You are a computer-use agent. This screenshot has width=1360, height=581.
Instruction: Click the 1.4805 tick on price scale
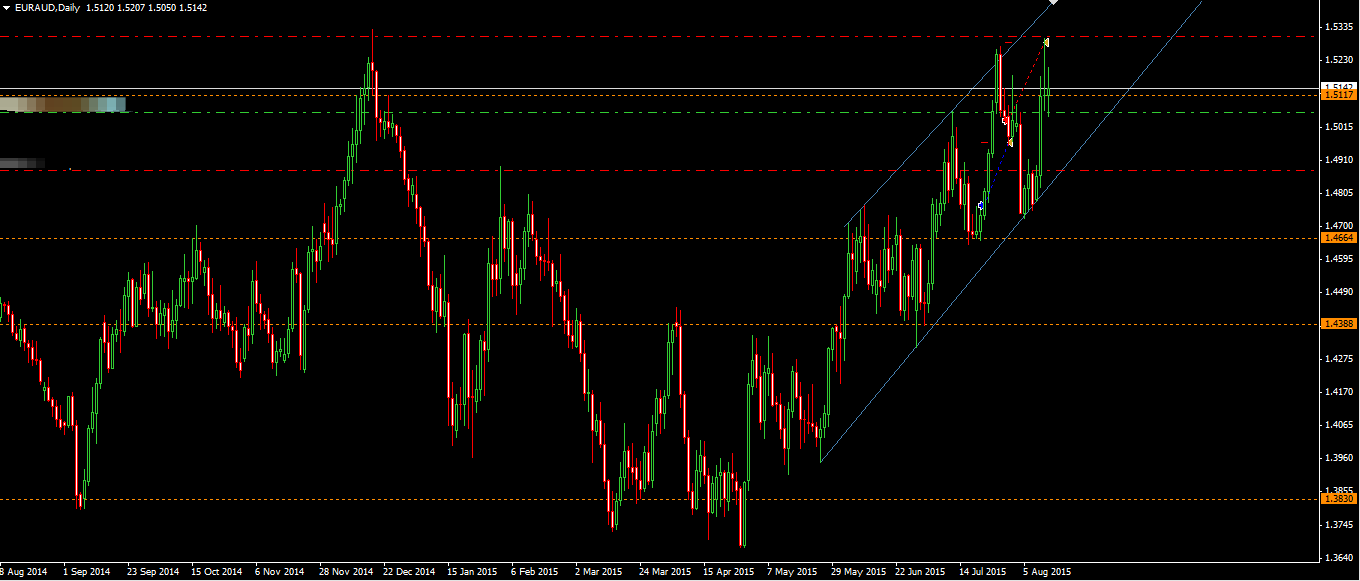pos(1340,193)
